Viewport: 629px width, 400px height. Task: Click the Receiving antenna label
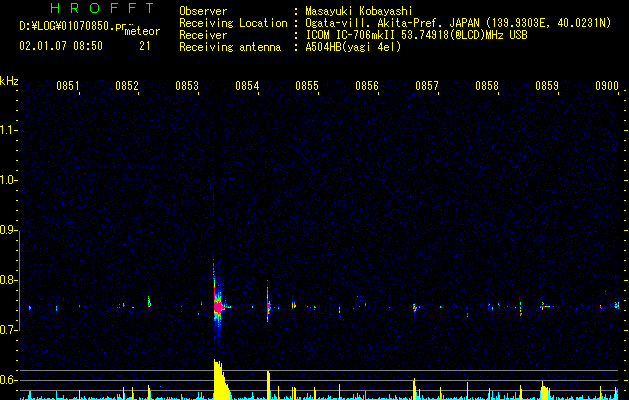click(230, 47)
